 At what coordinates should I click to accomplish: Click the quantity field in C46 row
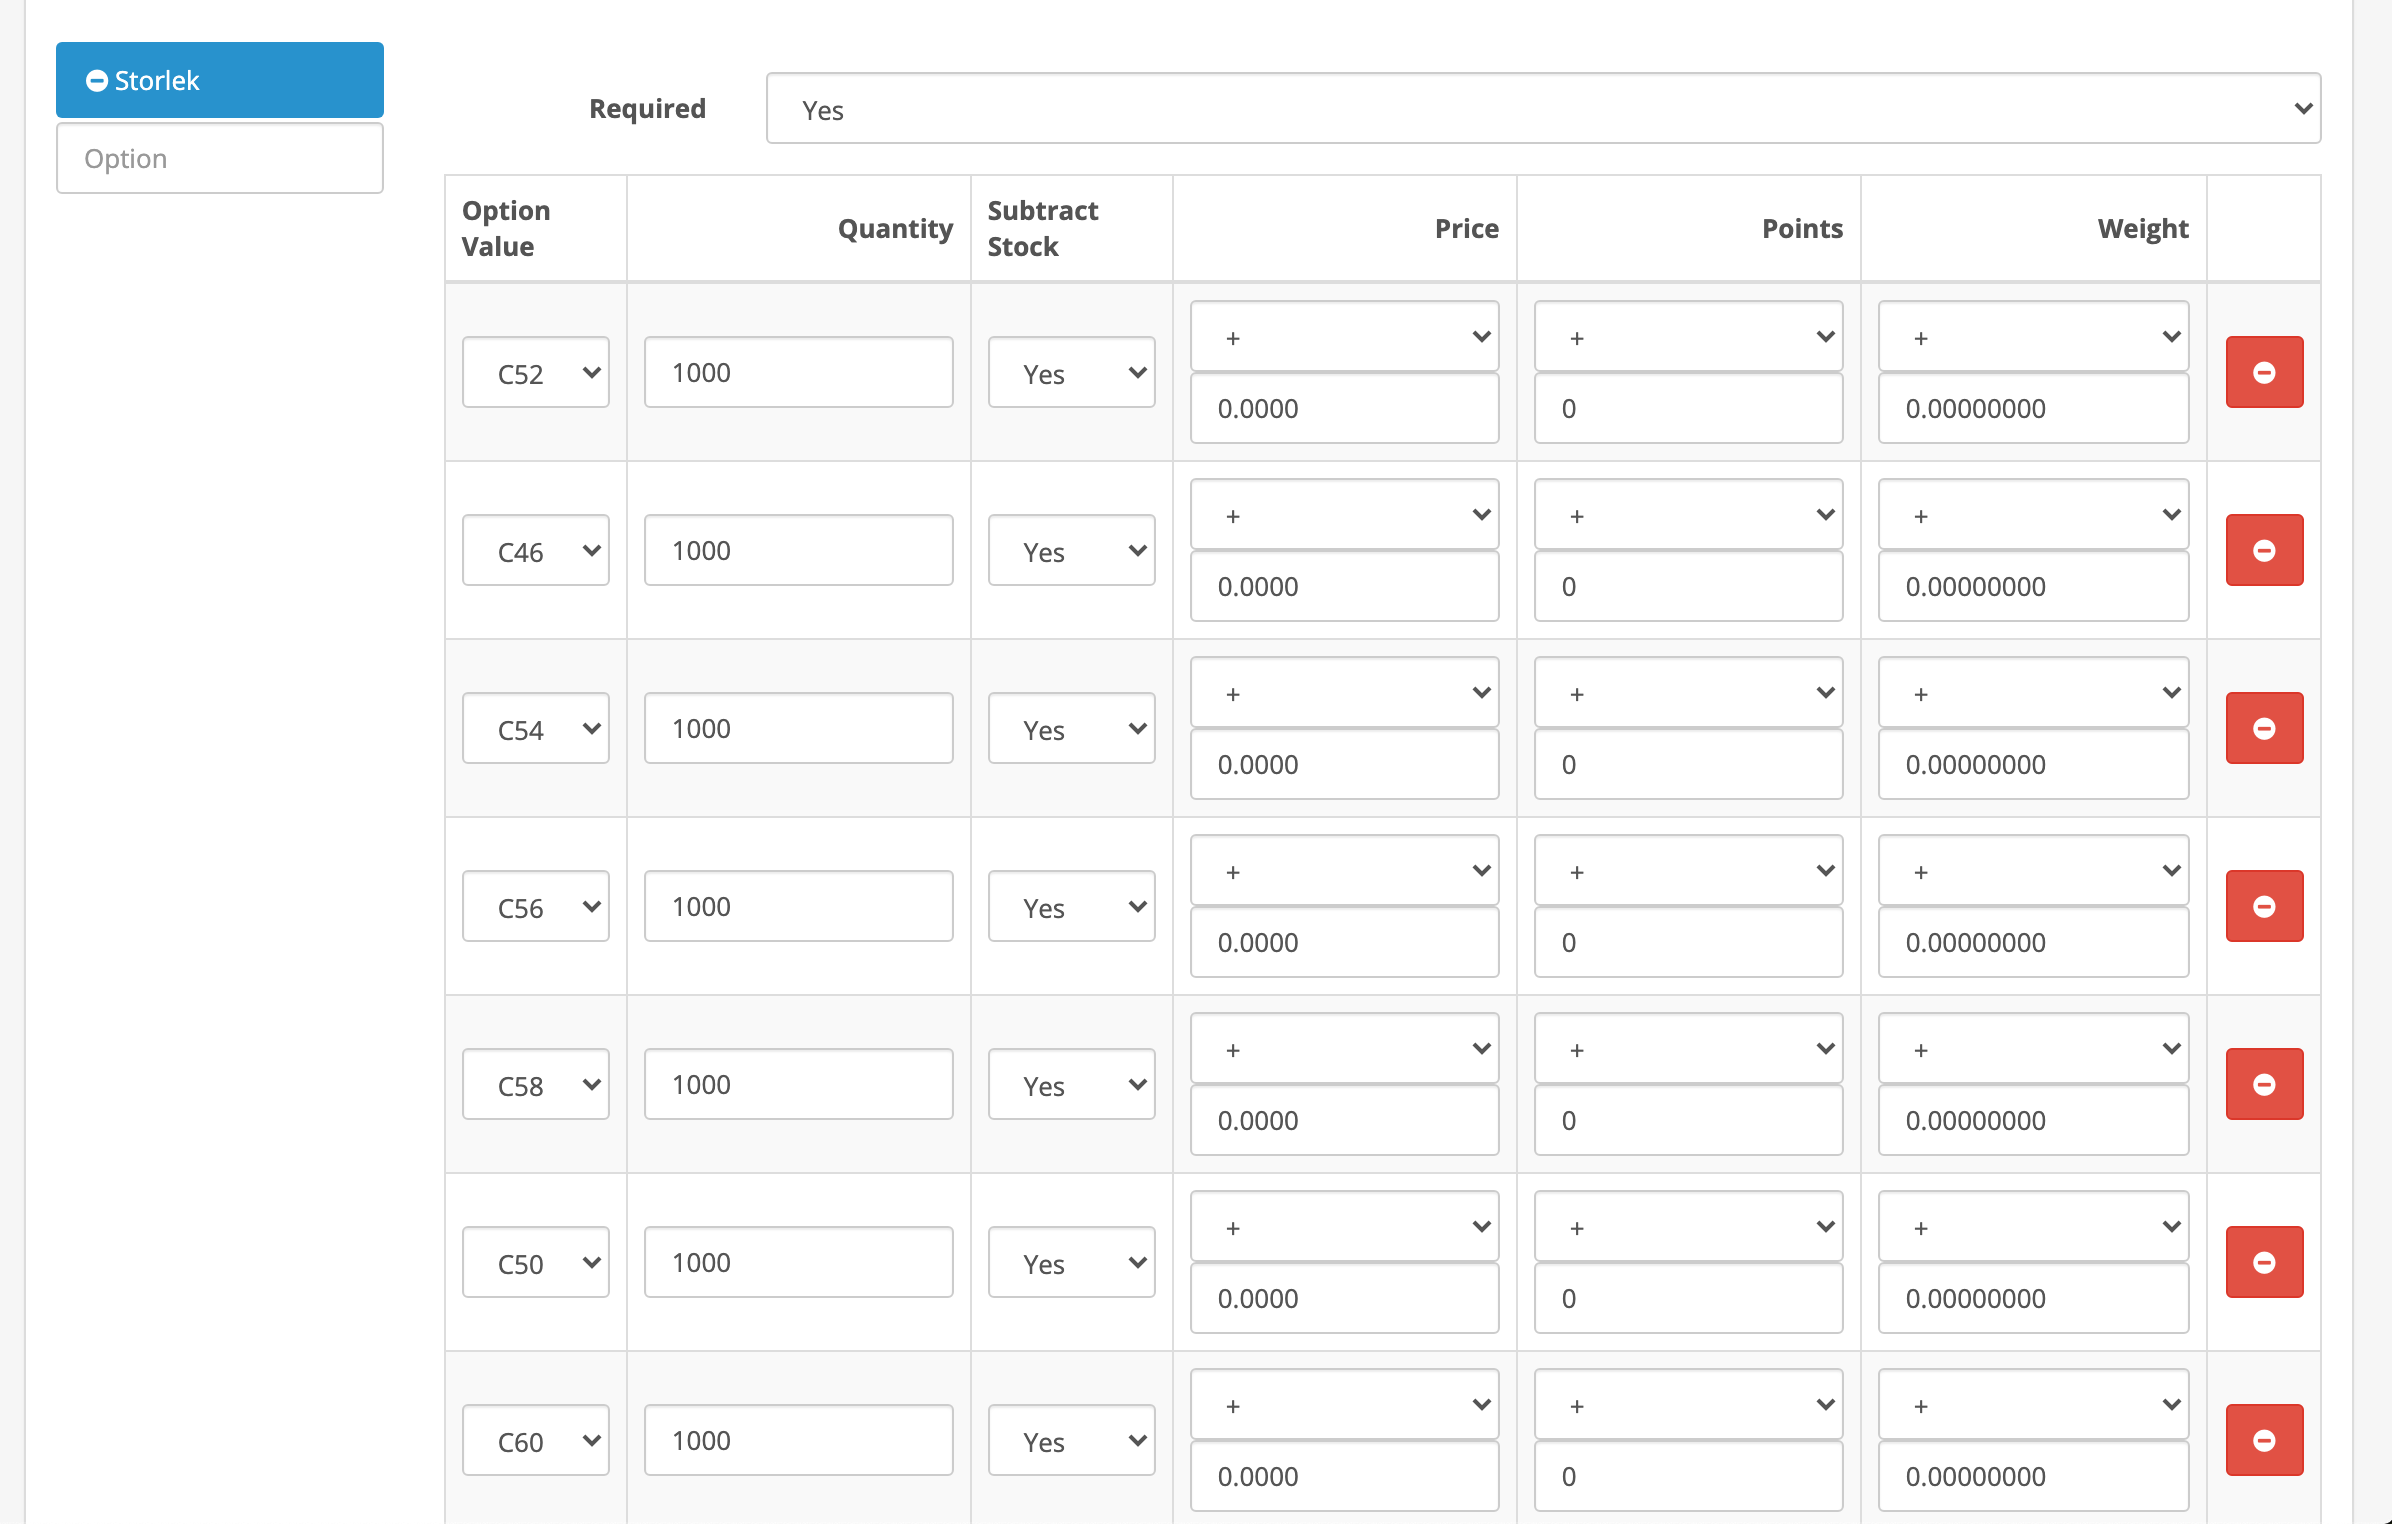coord(799,550)
